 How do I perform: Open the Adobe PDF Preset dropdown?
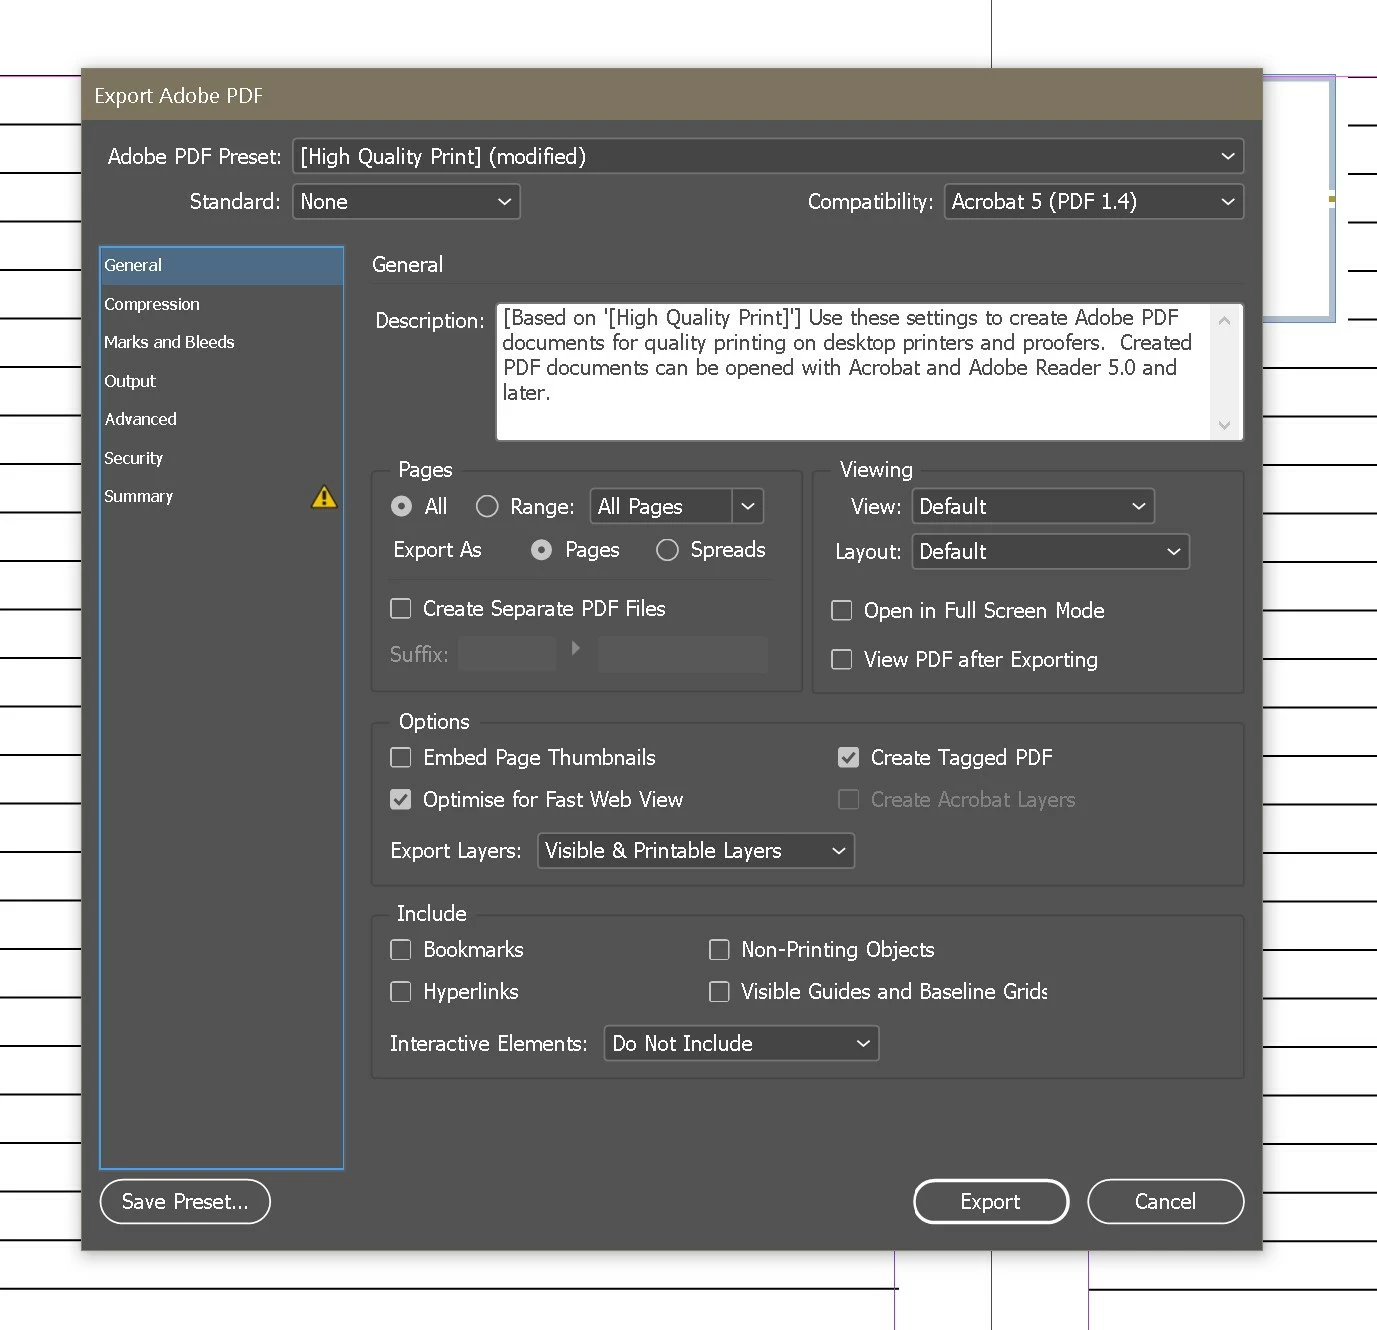click(x=768, y=156)
